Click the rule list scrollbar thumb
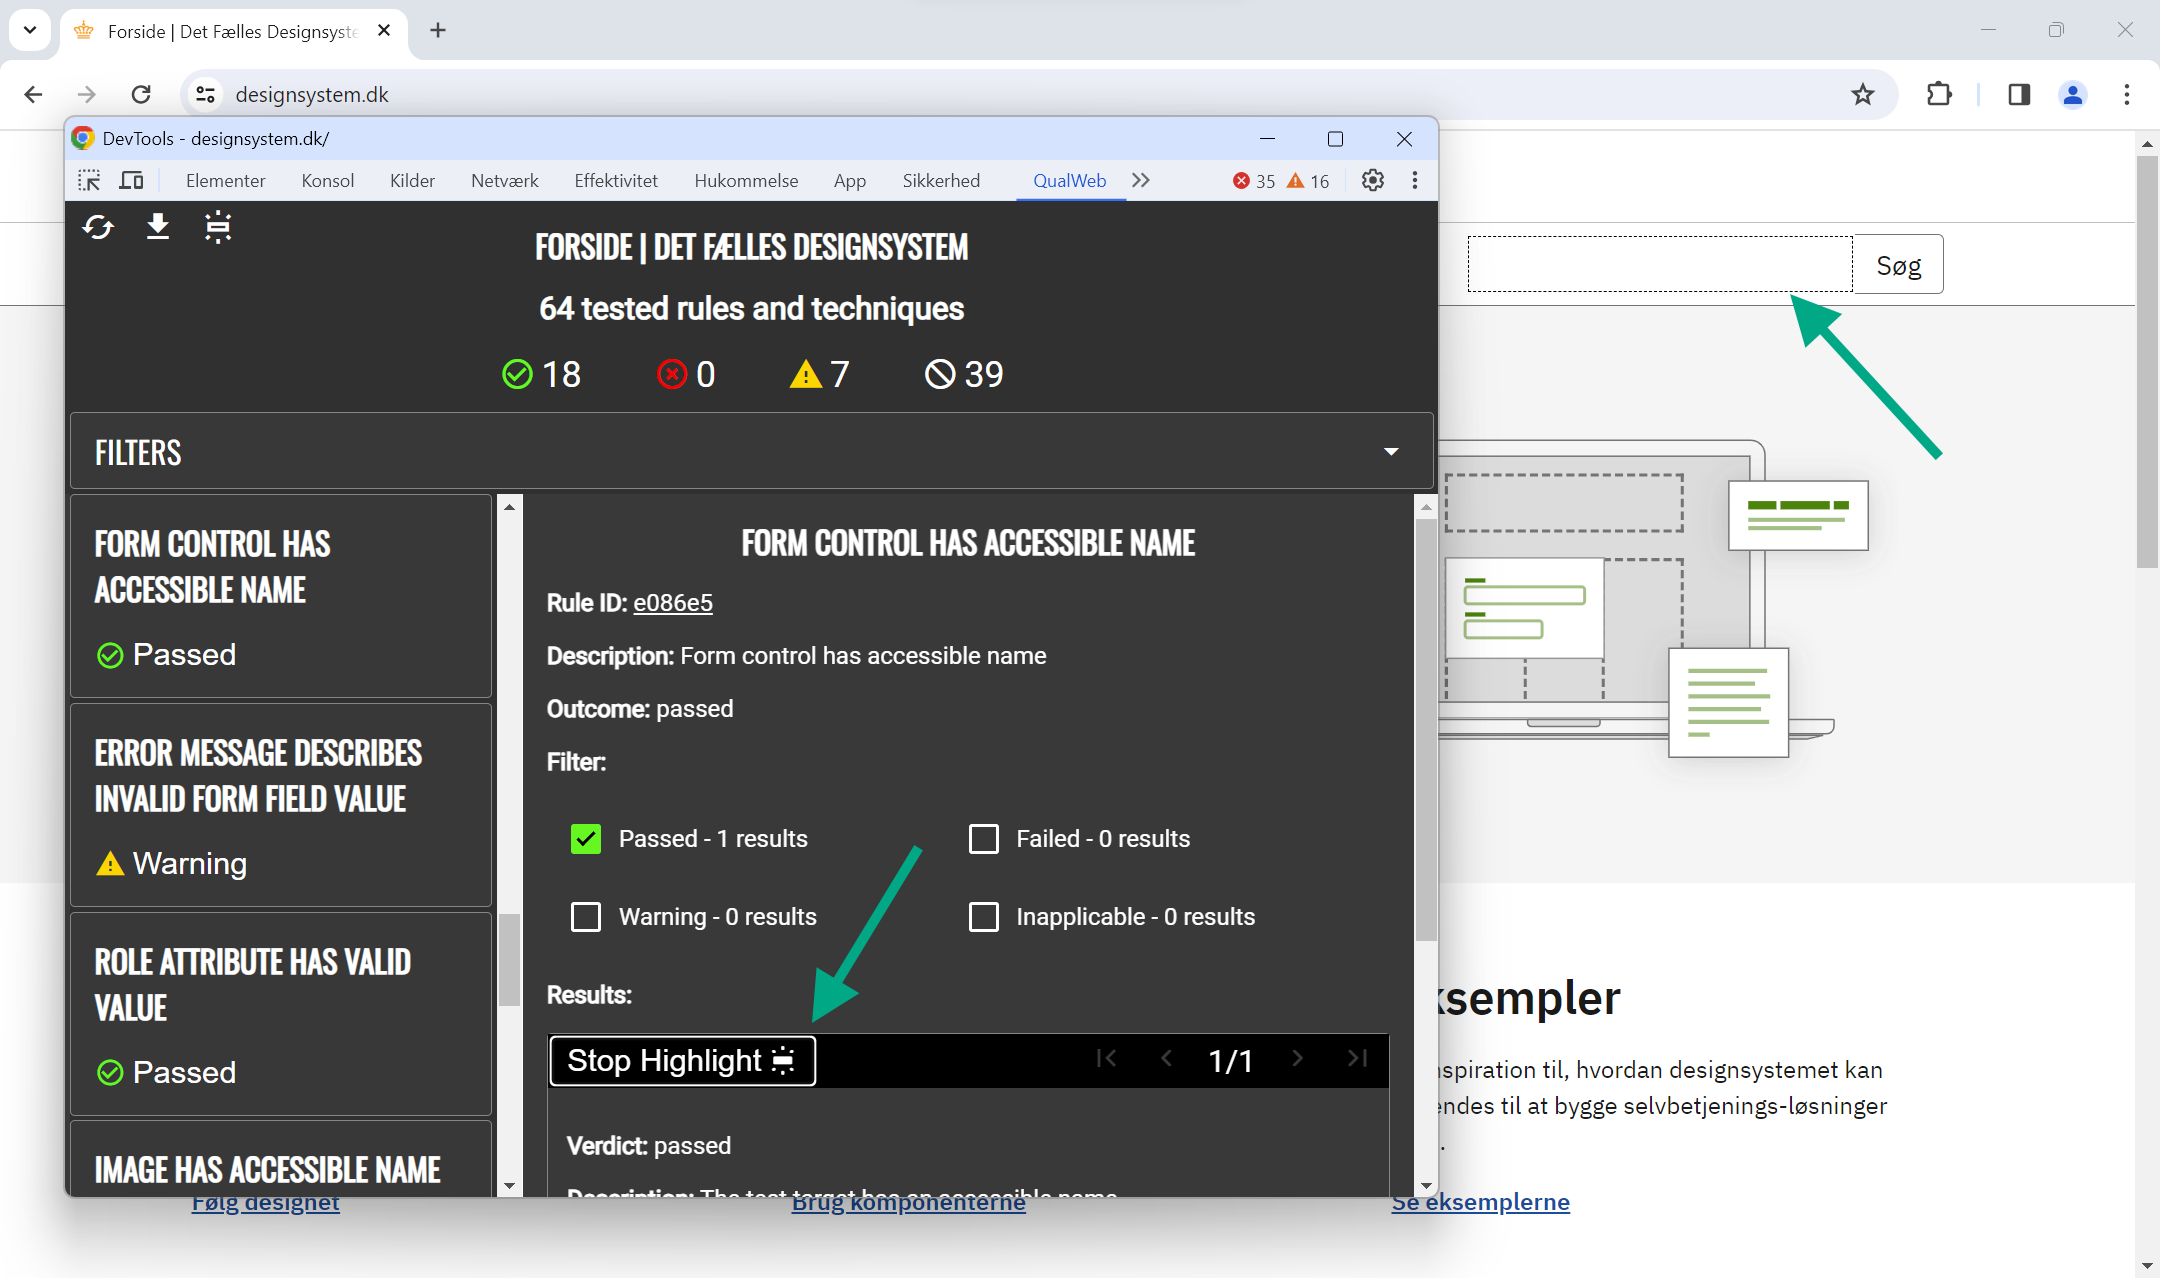The width and height of the screenshot is (2160, 1278). tap(510, 960)
